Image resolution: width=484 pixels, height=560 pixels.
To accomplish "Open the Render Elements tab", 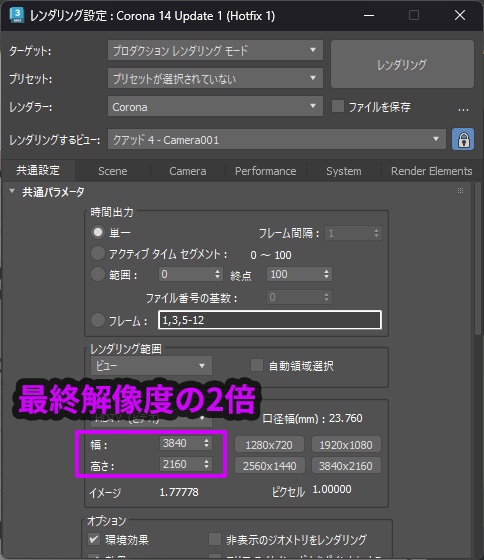I will click(431, 171).
